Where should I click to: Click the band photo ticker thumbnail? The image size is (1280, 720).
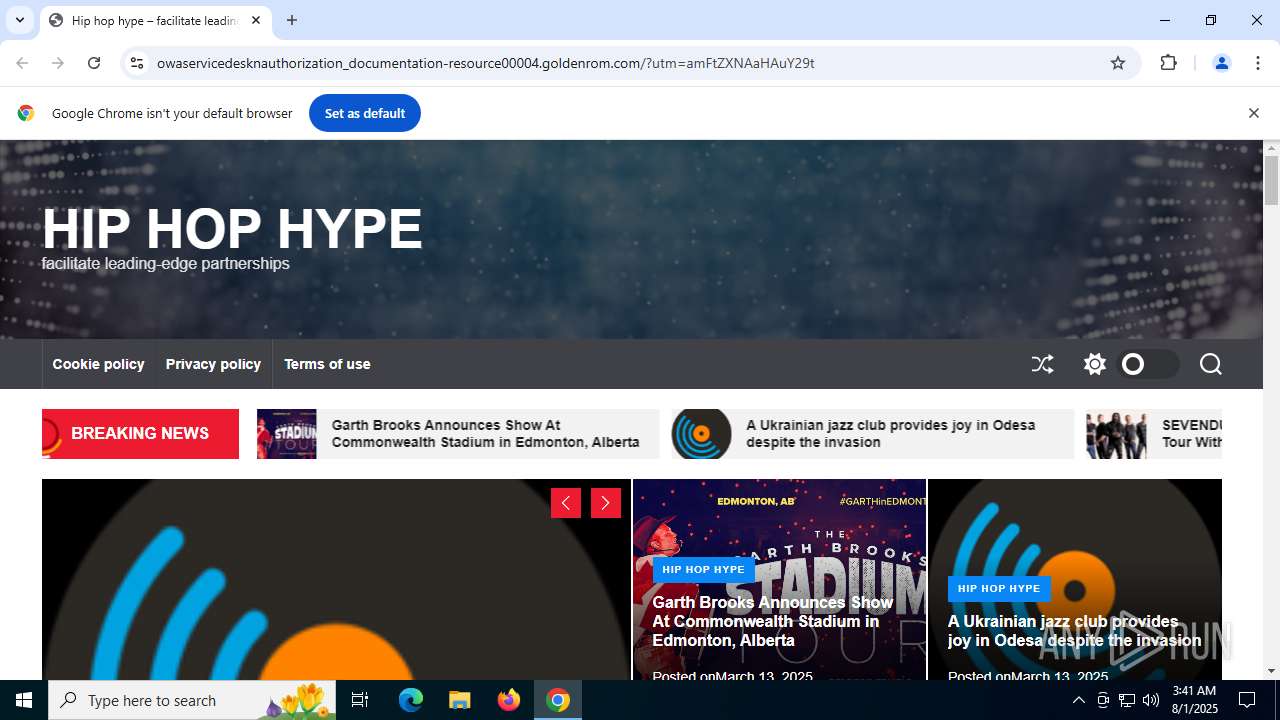click(x=1117, y=434)
